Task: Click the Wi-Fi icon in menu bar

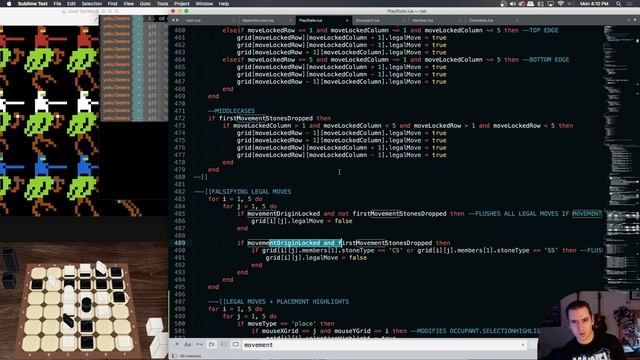Action: [x=561, y=4]
